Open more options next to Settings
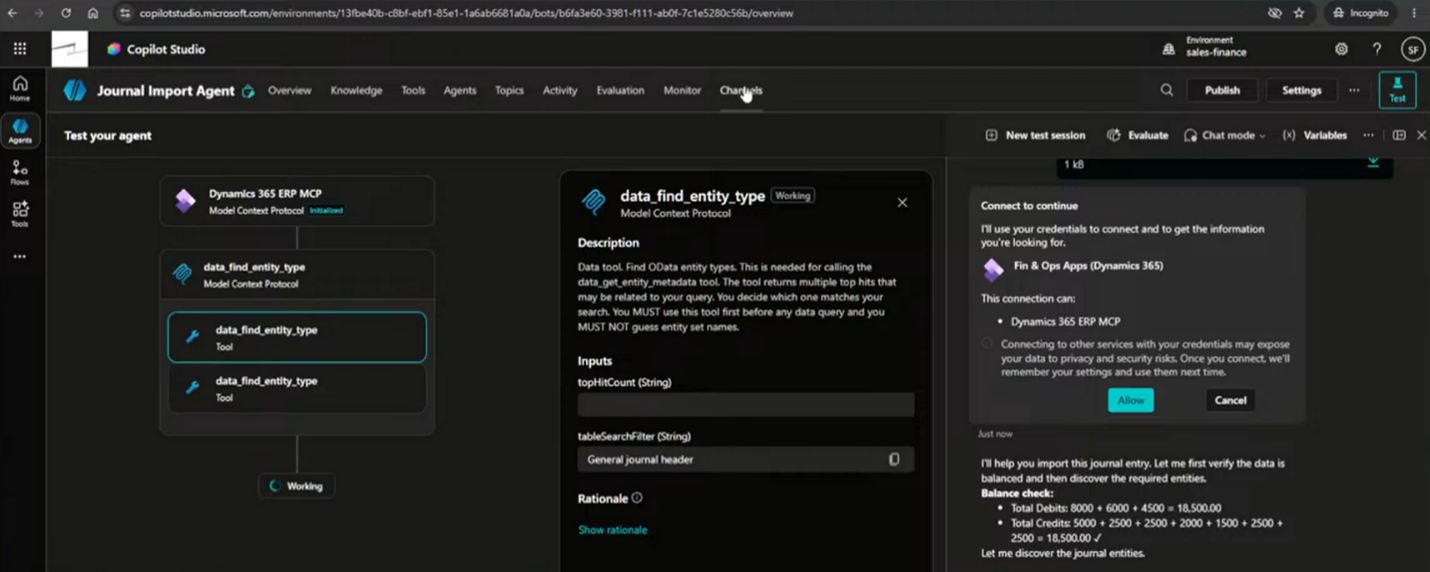The width and height of the screenshot is (1430, 572). (1354, 90)
